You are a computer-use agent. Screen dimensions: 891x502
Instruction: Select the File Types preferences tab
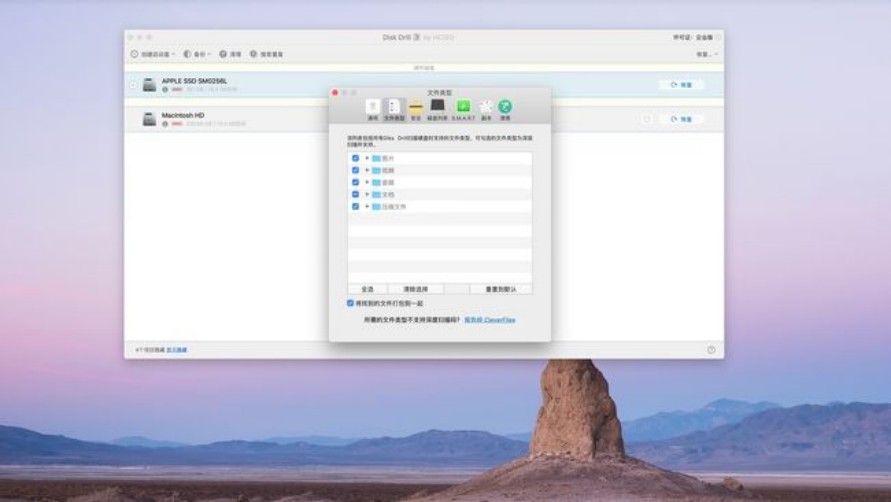[x=394, y=110]
